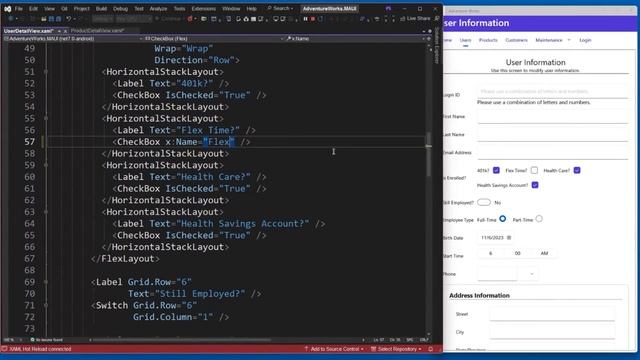
Task: Click the account profile badge
Action: click(388, 9)
